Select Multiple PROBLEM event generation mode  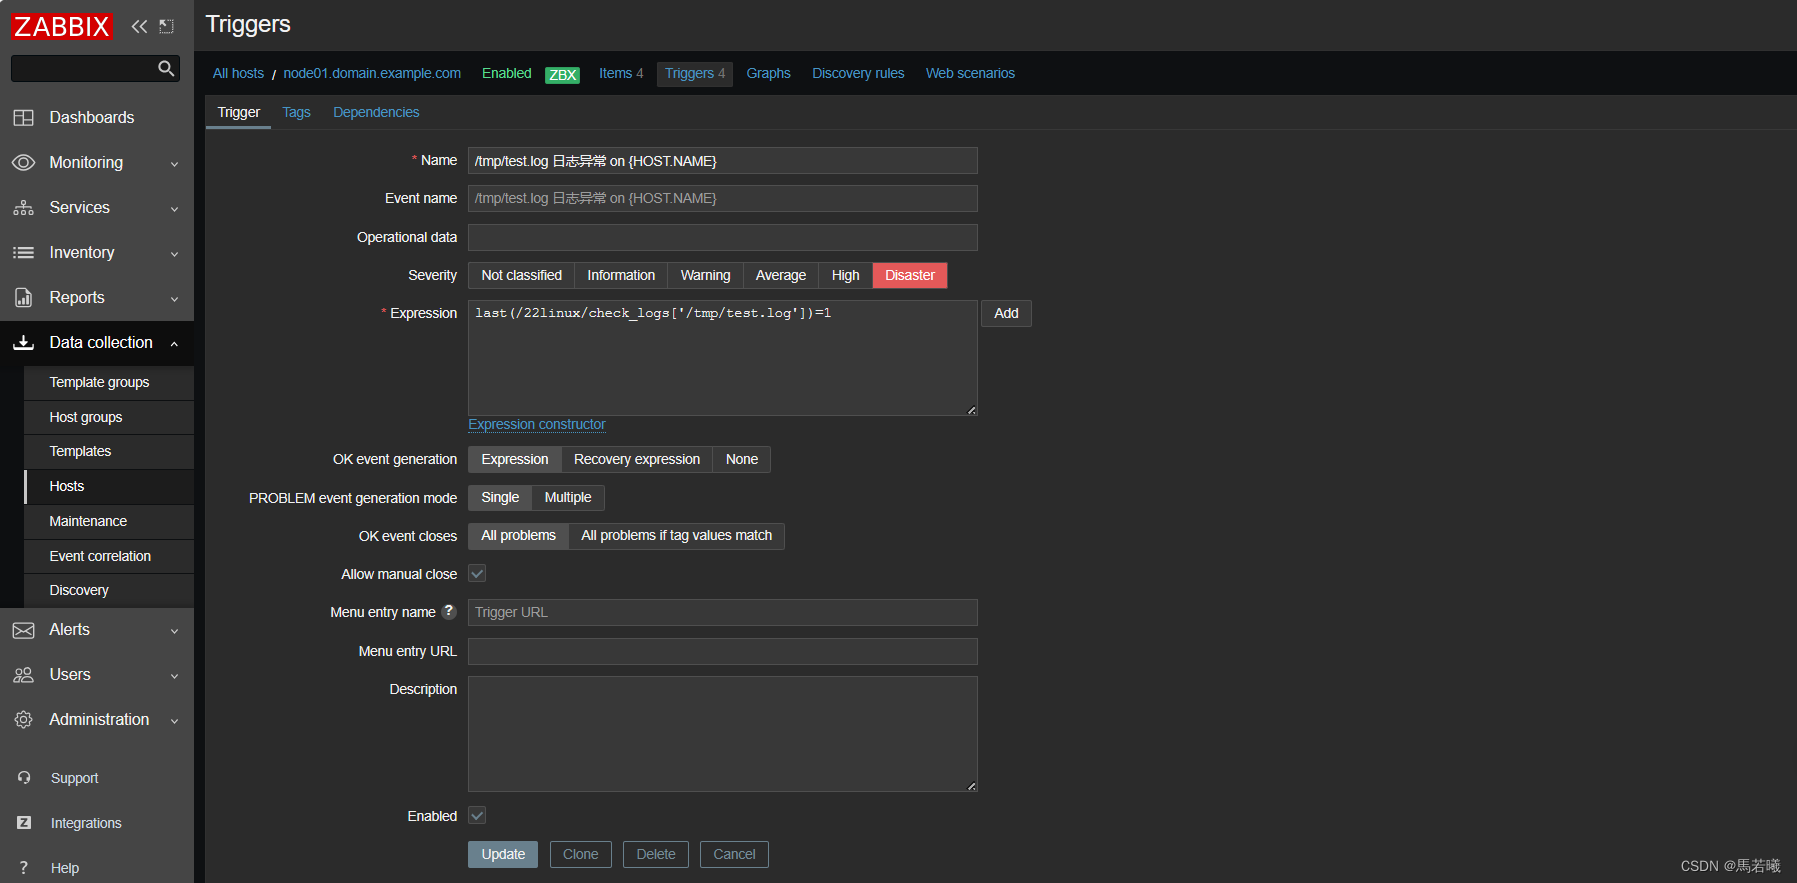[568, 497]
